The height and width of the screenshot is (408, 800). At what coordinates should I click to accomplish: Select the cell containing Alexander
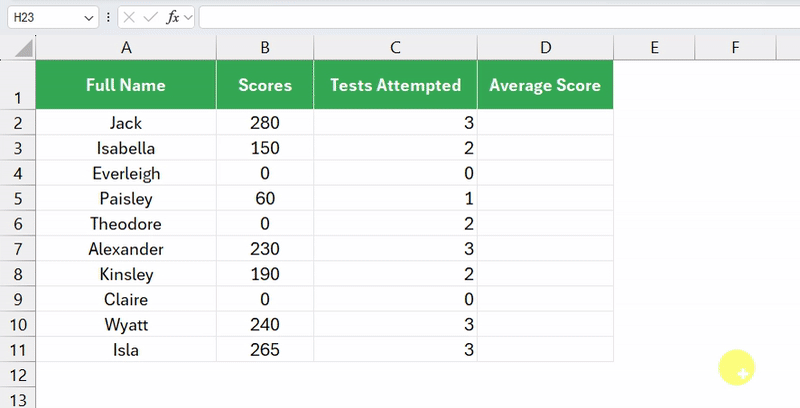coord(126,249)
